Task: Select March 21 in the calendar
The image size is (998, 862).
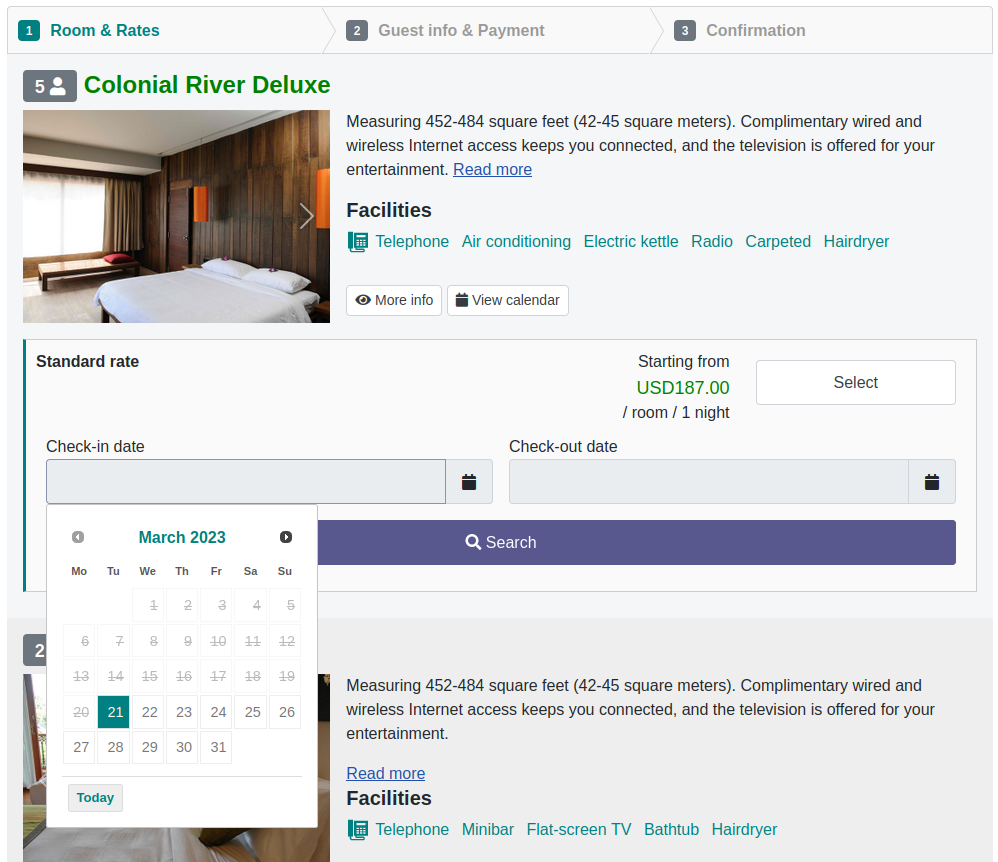Action: click(x=115, y=713)
